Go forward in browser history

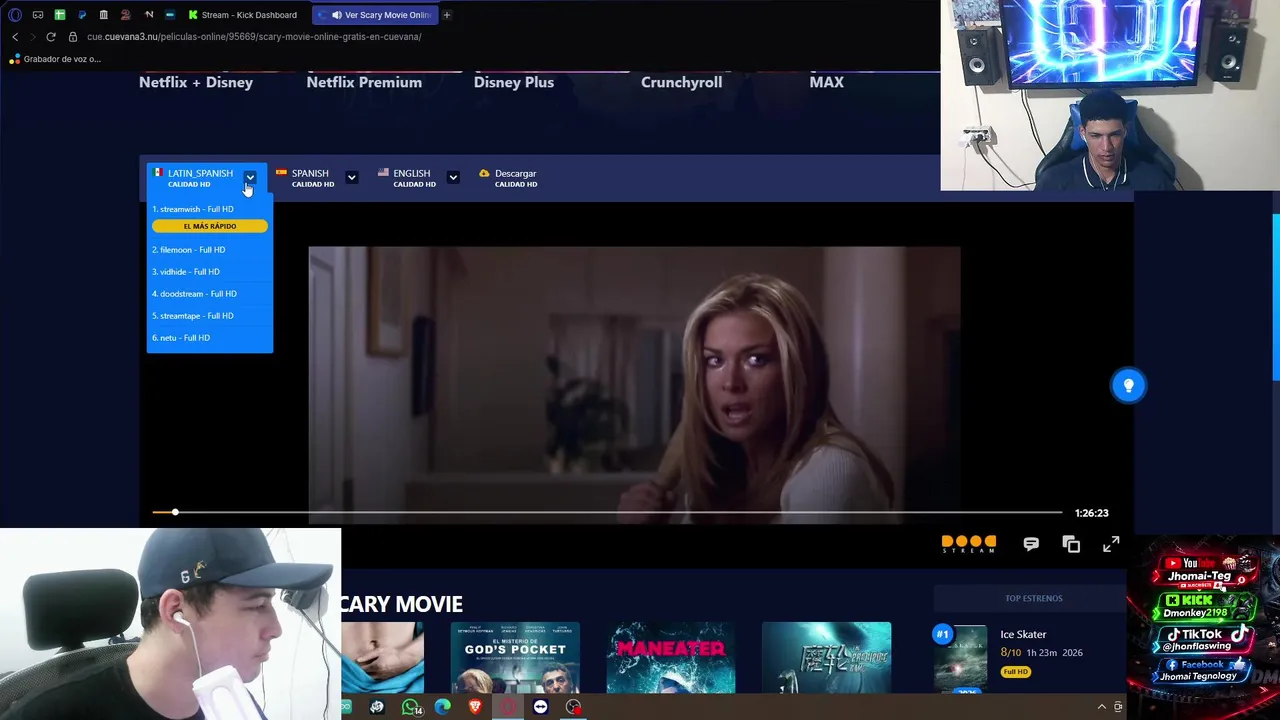coord(32,37)
